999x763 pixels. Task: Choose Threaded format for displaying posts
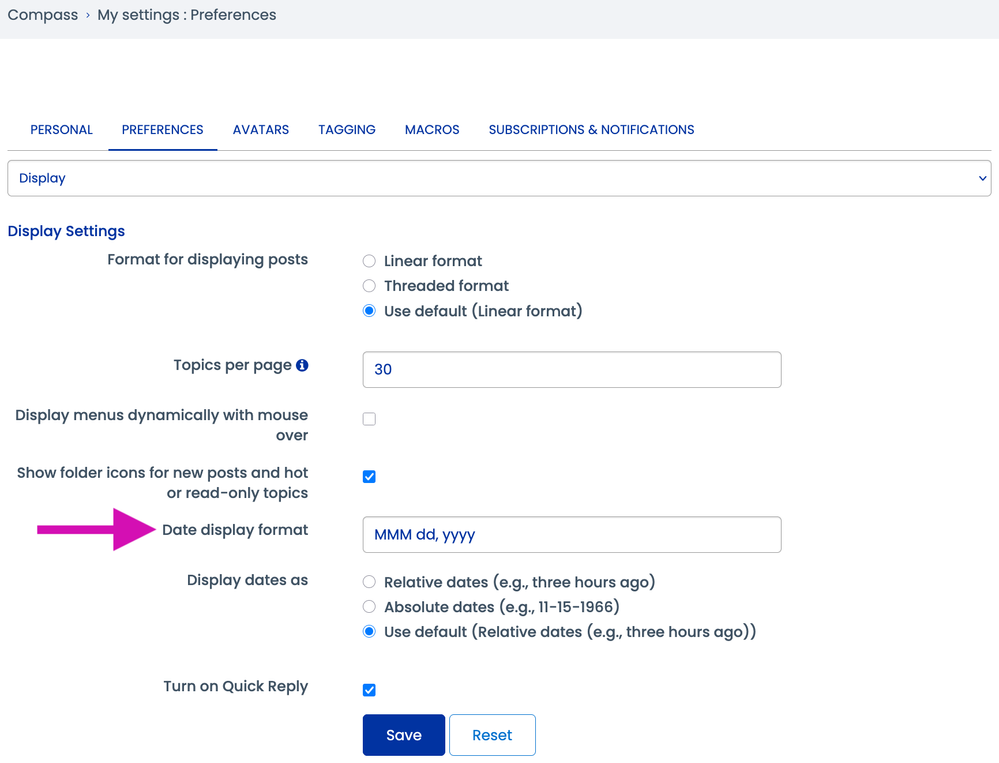pyautogui.click(x=369, y=286)
